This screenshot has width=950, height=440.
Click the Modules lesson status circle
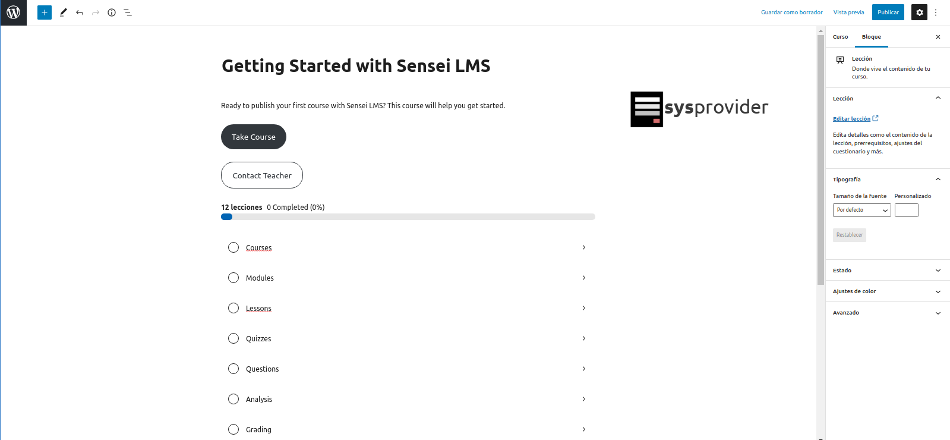[x=233, y=278]
